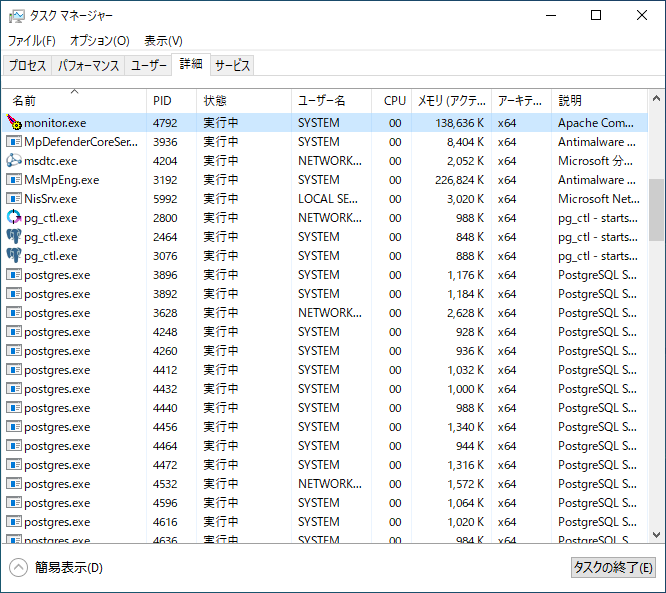The height and width of the screenshot is (593, 666).
Task: Click memory value 226,824 K
Action: coord(459,180)
